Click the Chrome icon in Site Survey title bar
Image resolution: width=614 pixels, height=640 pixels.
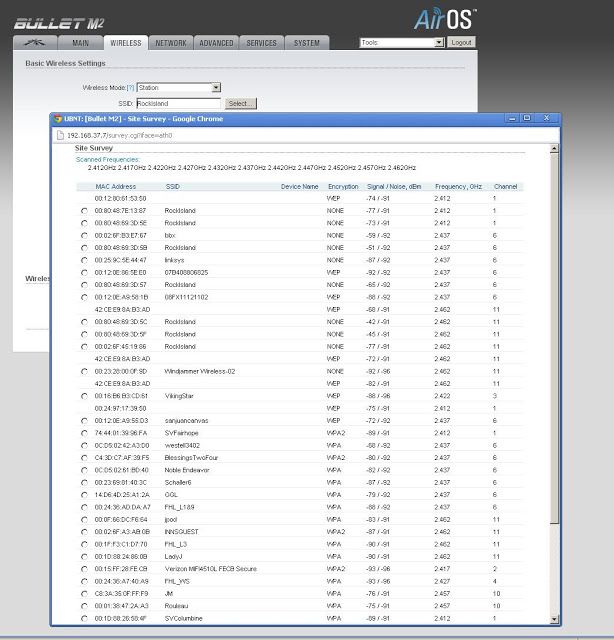58,119
